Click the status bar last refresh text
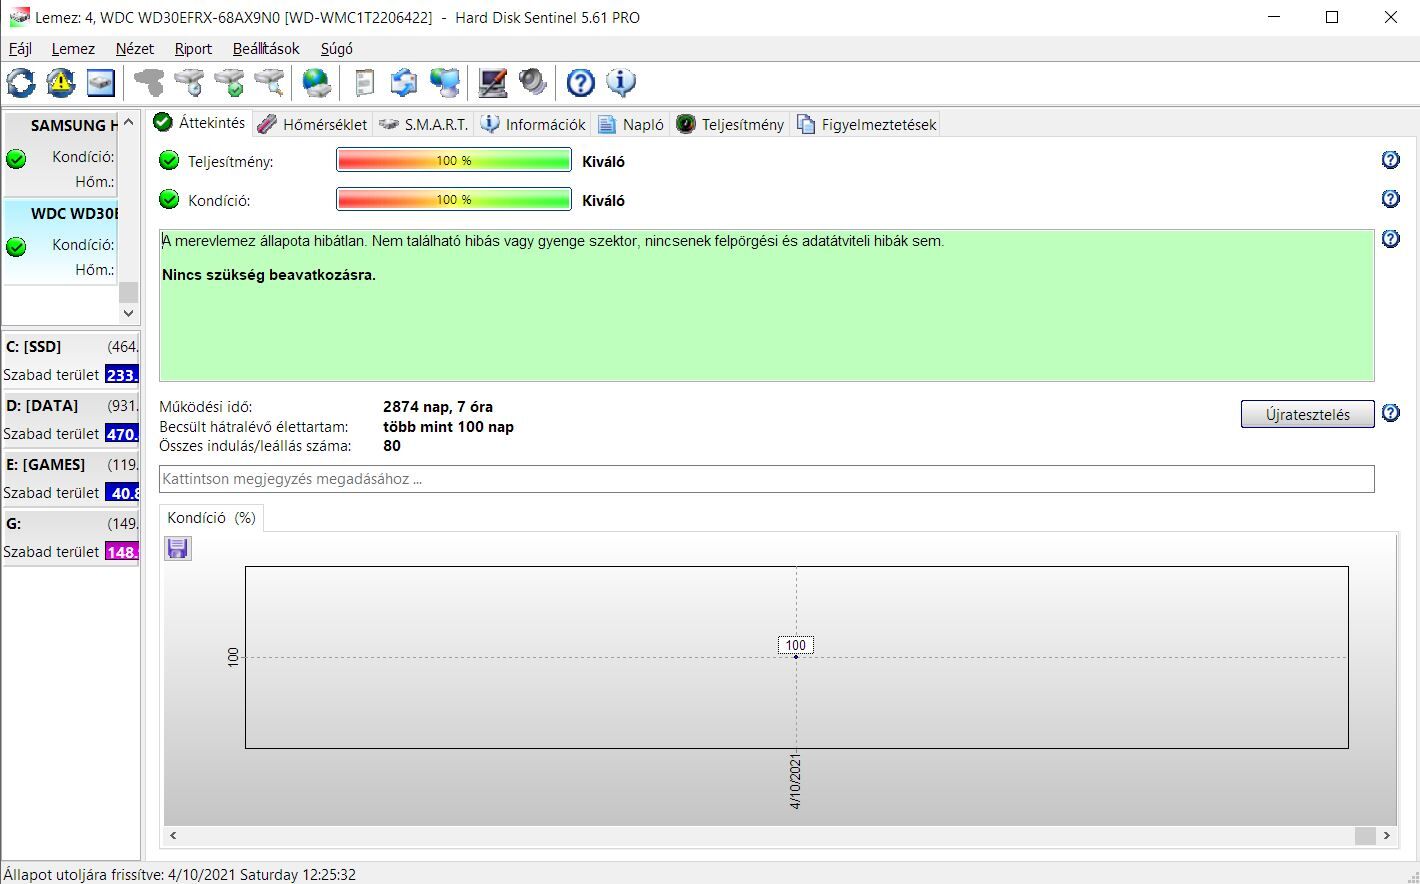Image resolution: width=1420 pixels, height=884 pixels. pos(179,874)
